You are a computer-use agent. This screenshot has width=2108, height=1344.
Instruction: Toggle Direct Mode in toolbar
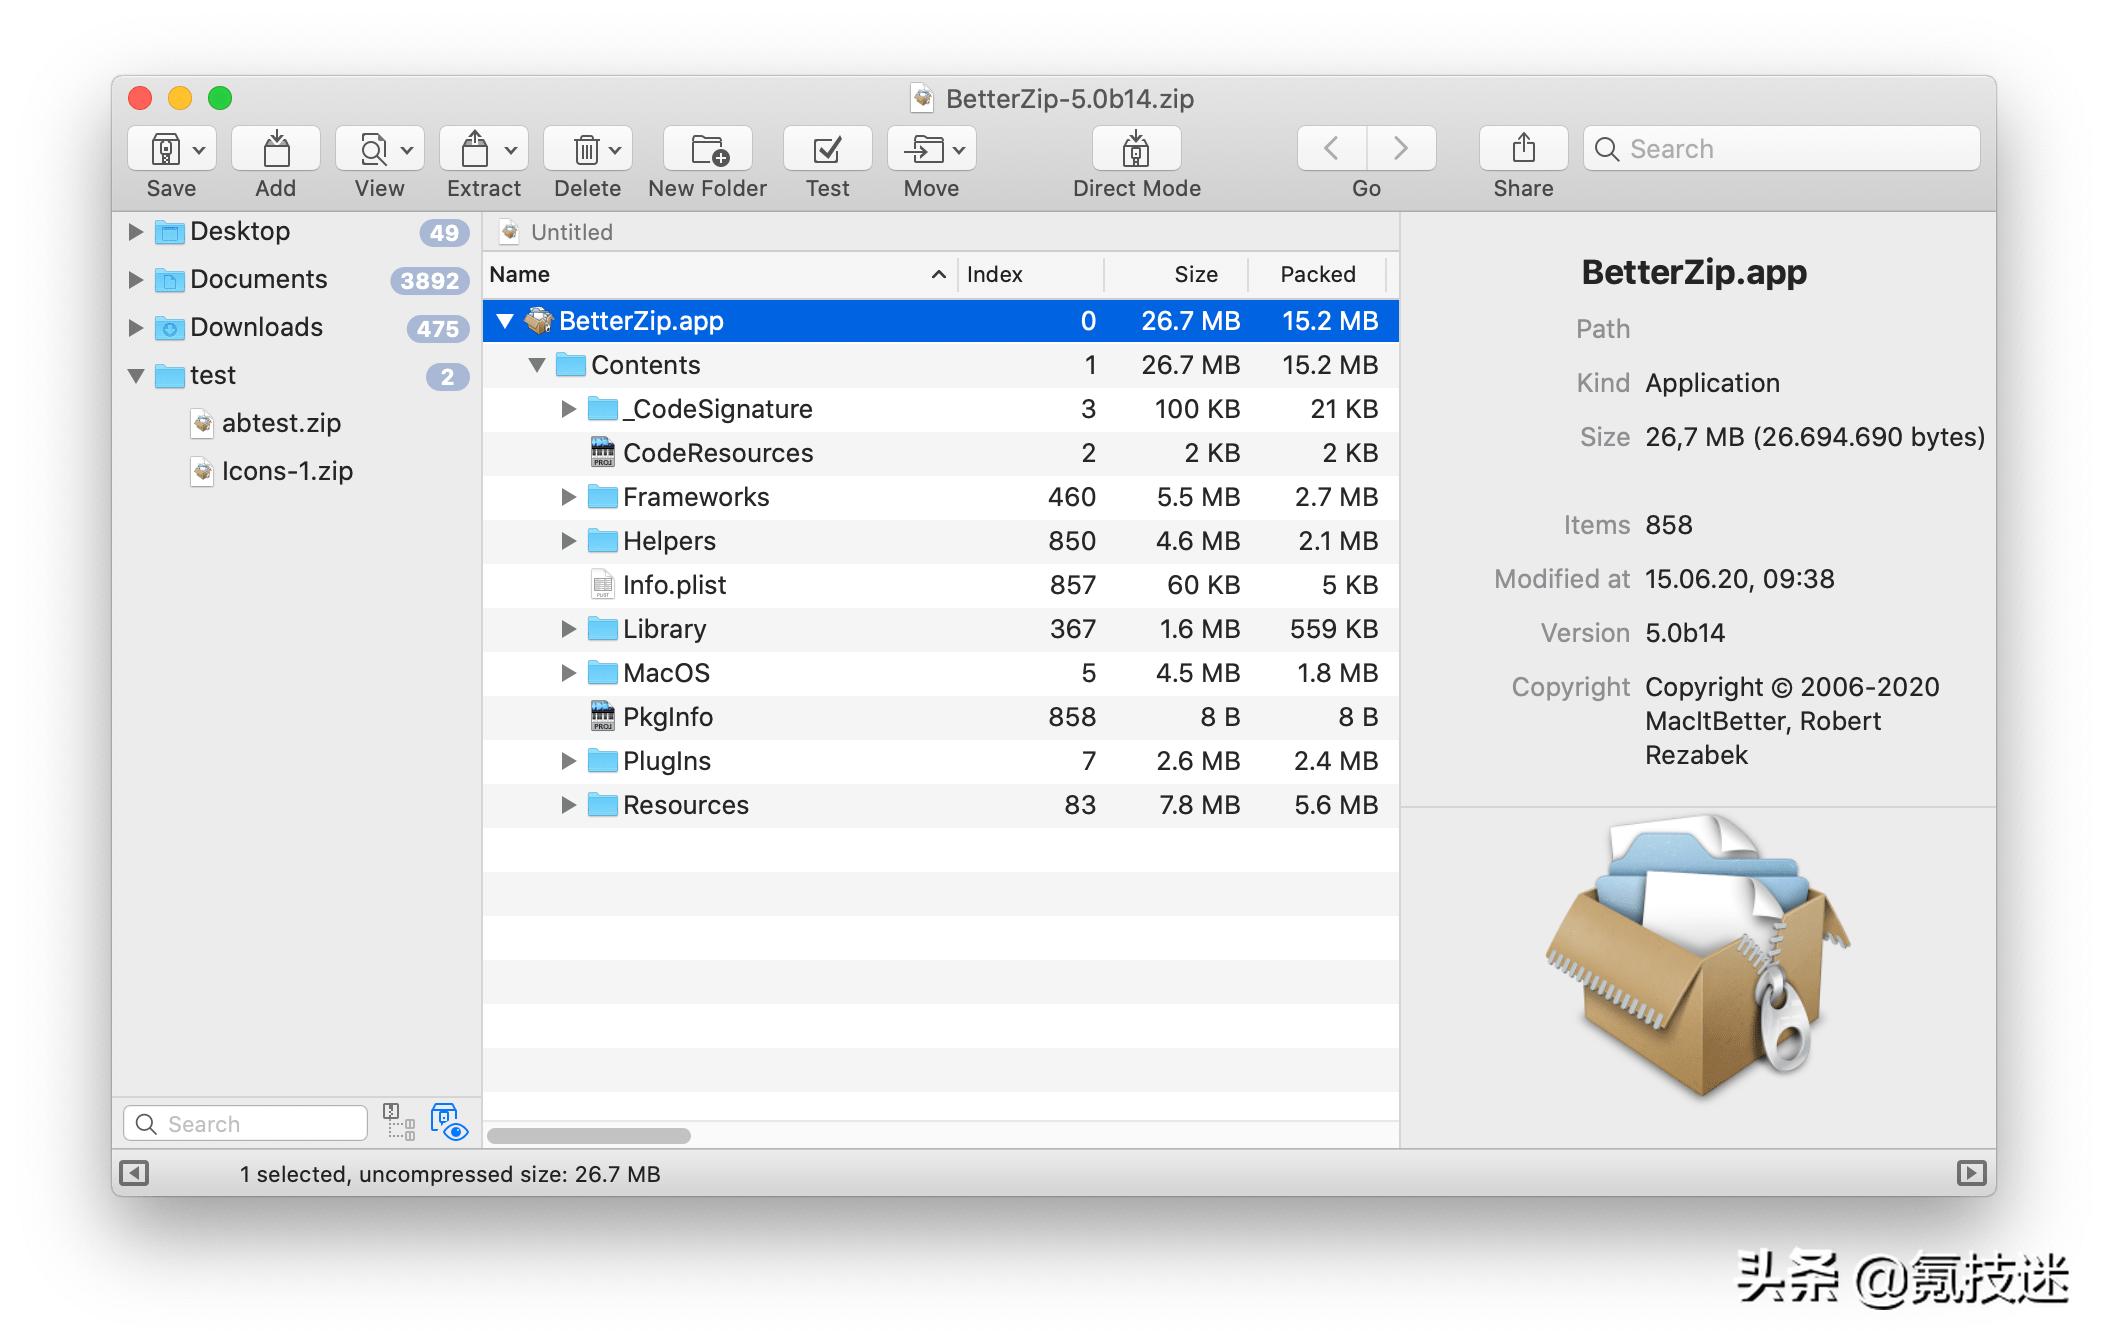[x=1136, y=150]
